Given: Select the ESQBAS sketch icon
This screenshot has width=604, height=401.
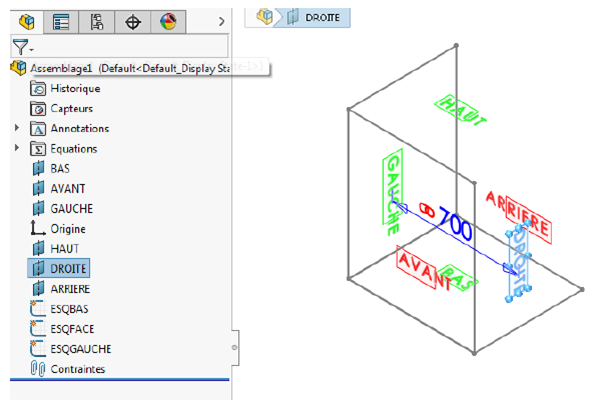Looking at the screenshot, I should point(39,308).
